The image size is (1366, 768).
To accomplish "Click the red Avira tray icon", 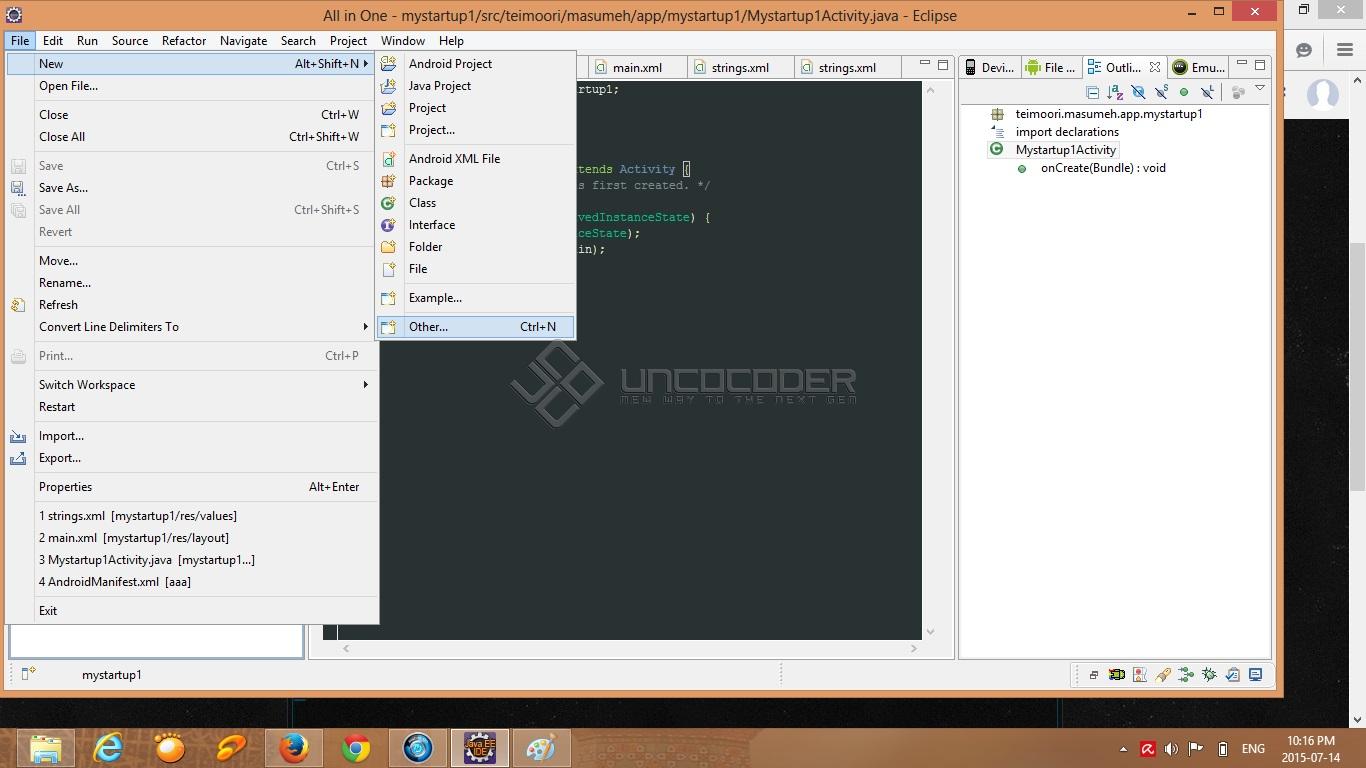I will point(1147,748).
